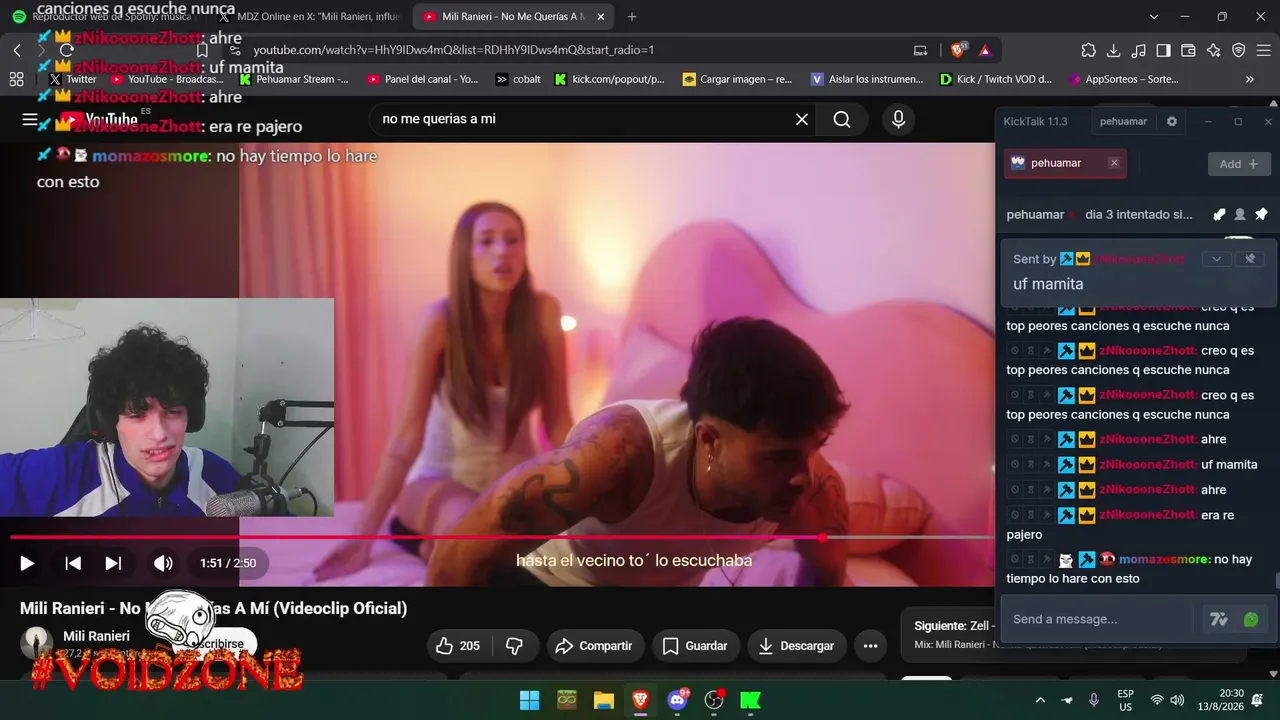Play the video

[27, 563]
